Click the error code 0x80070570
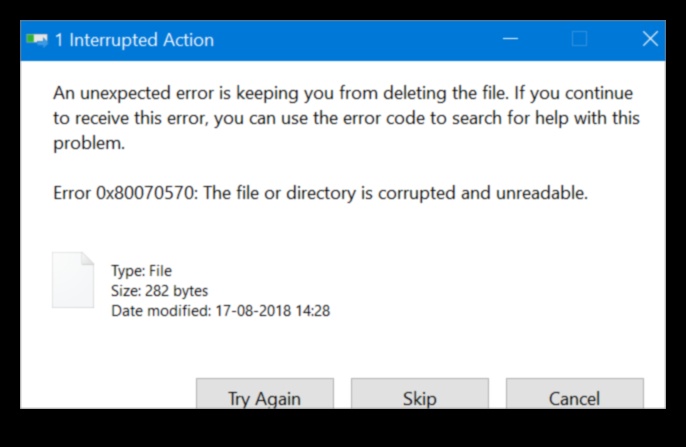The height and width of the screenshot is (447, 686). [148, 193]
